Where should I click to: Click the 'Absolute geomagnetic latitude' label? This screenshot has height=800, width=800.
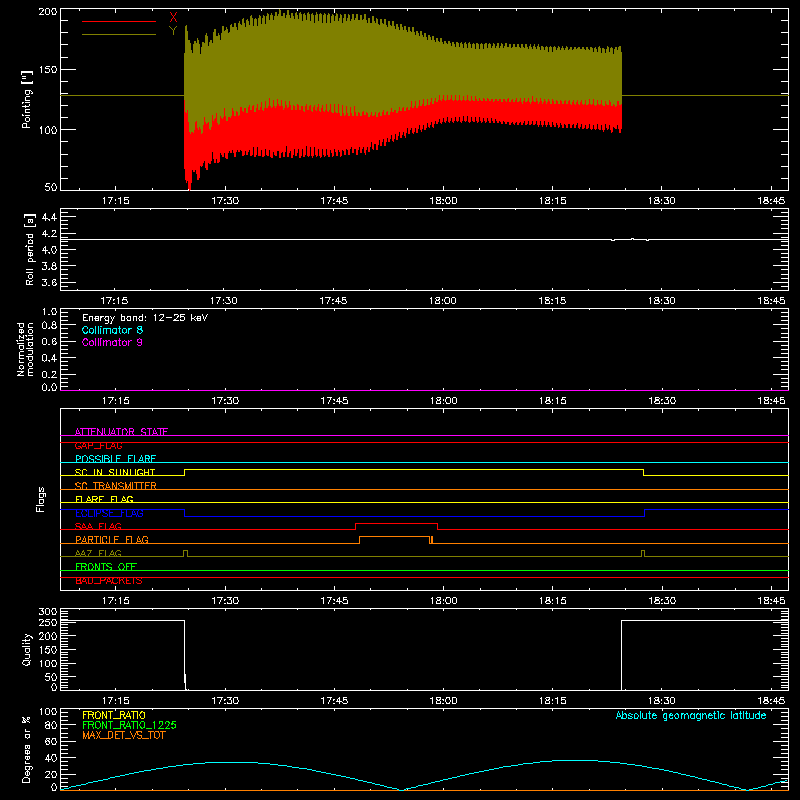pyautogui.click(x=691, y=715)
